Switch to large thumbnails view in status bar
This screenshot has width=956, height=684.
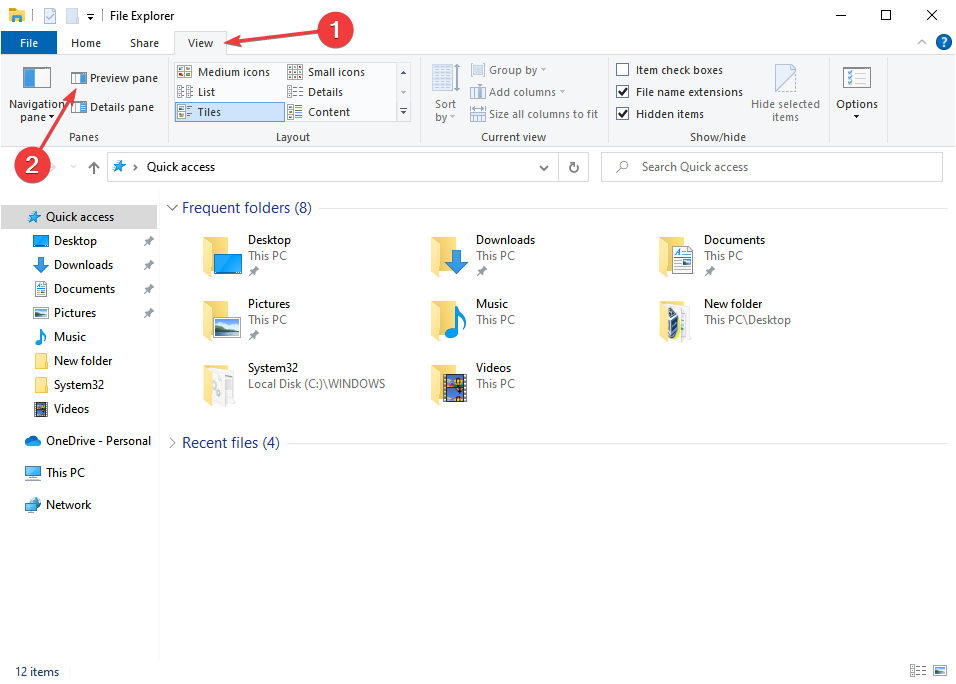939,671
